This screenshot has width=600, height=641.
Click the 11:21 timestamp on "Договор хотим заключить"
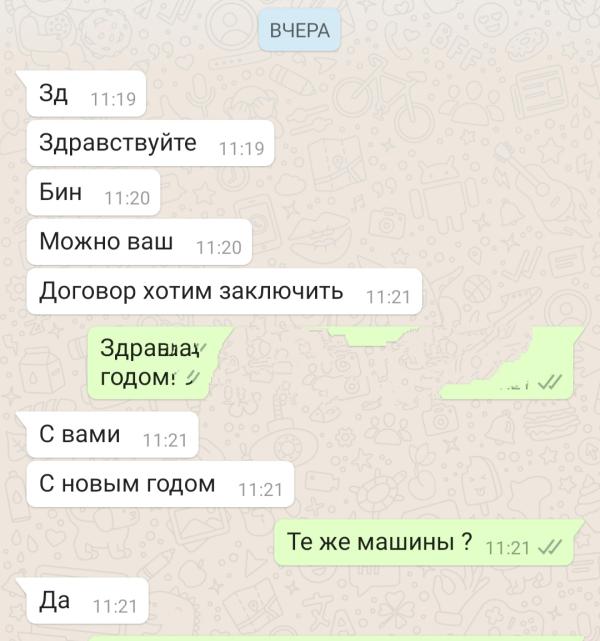388,297
